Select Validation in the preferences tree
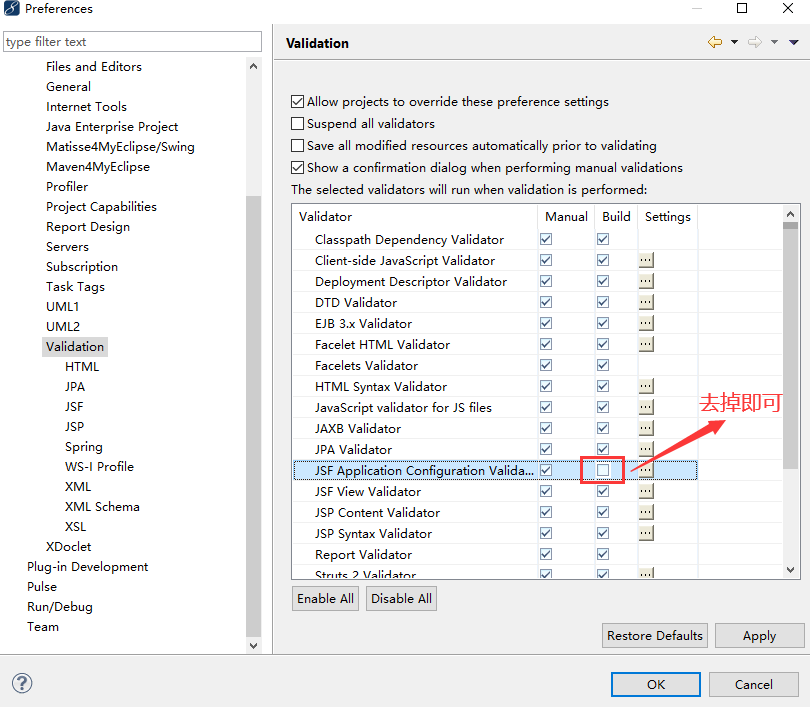 [x=75, y=347]
